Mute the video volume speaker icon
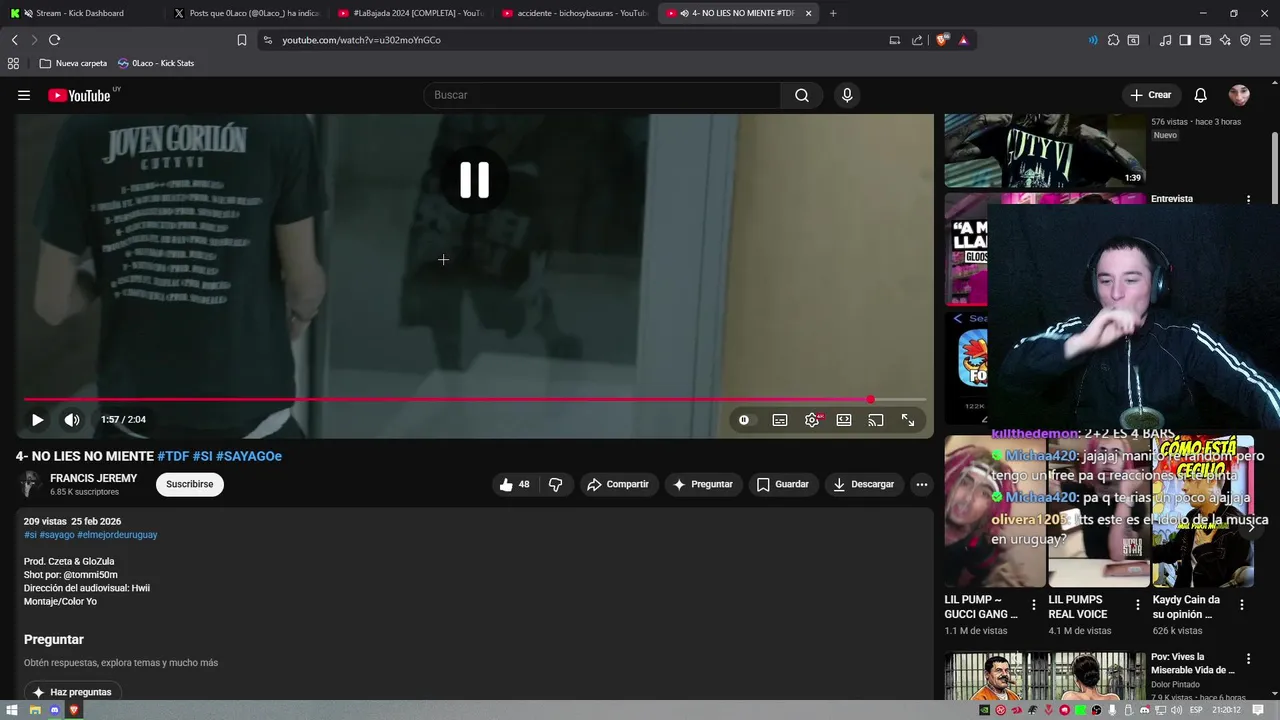This screenshot has width=1280, height=720. coord(72,420)
